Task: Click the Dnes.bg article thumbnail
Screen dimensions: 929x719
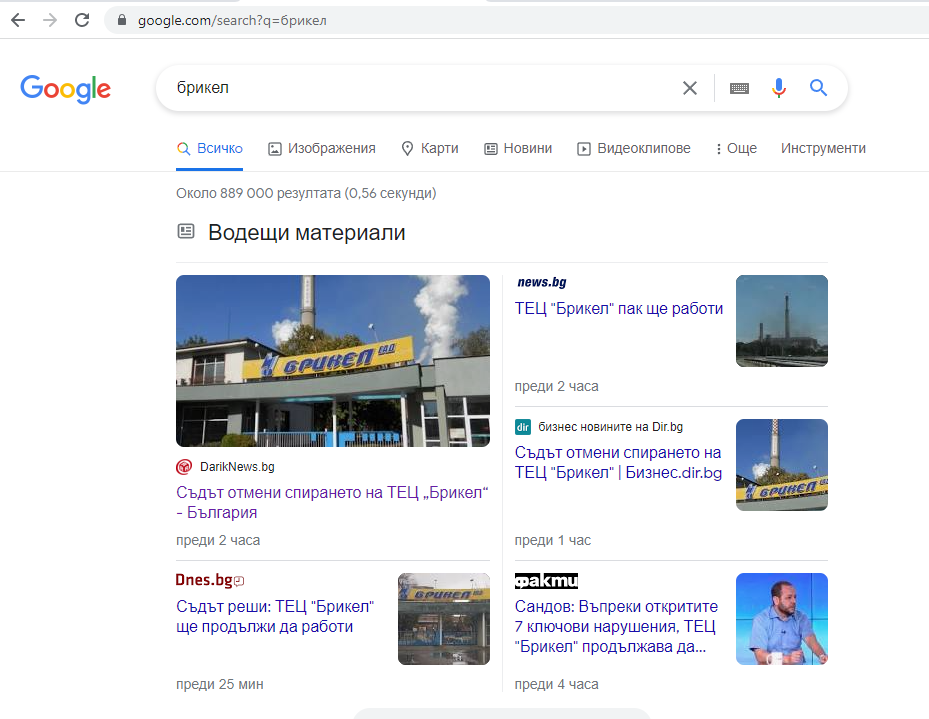Action: tap(444, 618)
